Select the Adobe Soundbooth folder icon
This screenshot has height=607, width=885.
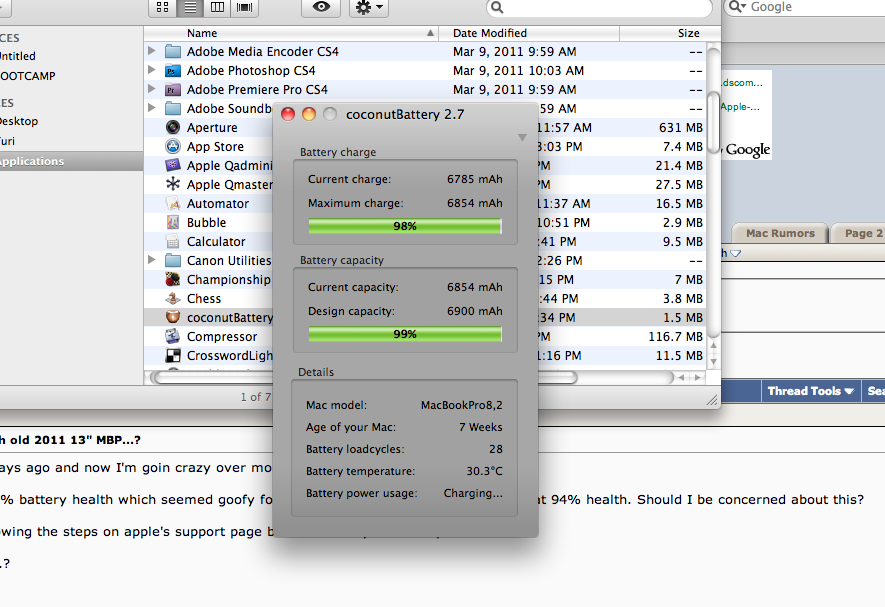(x=173, y=108)
